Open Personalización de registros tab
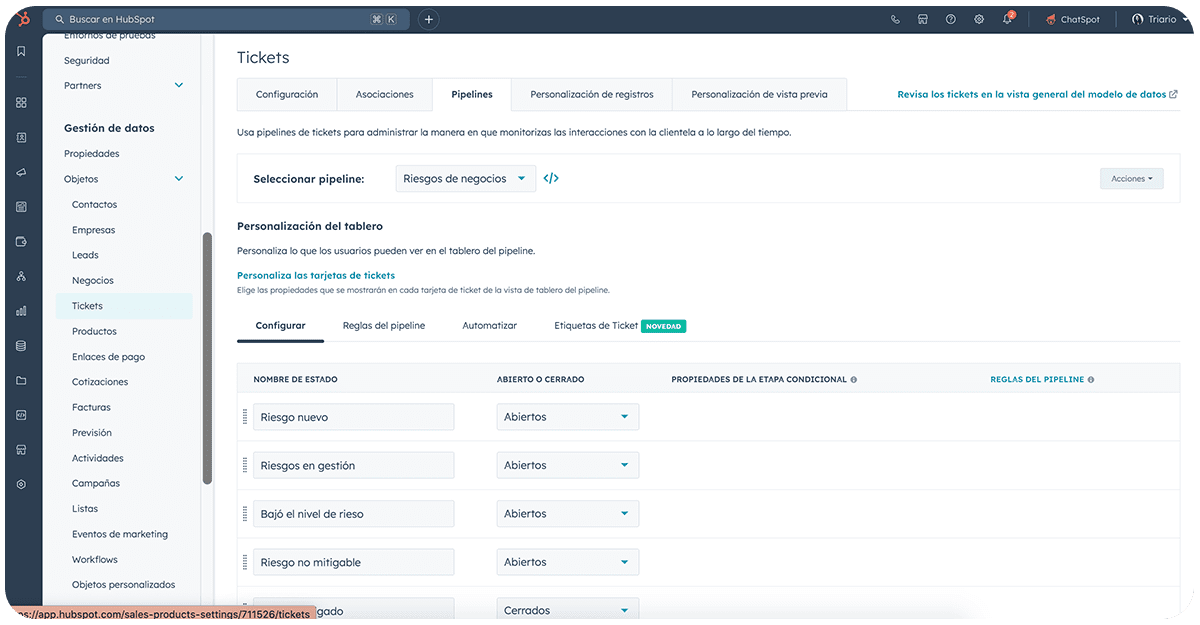1200x625 pixels. point(592,94)
